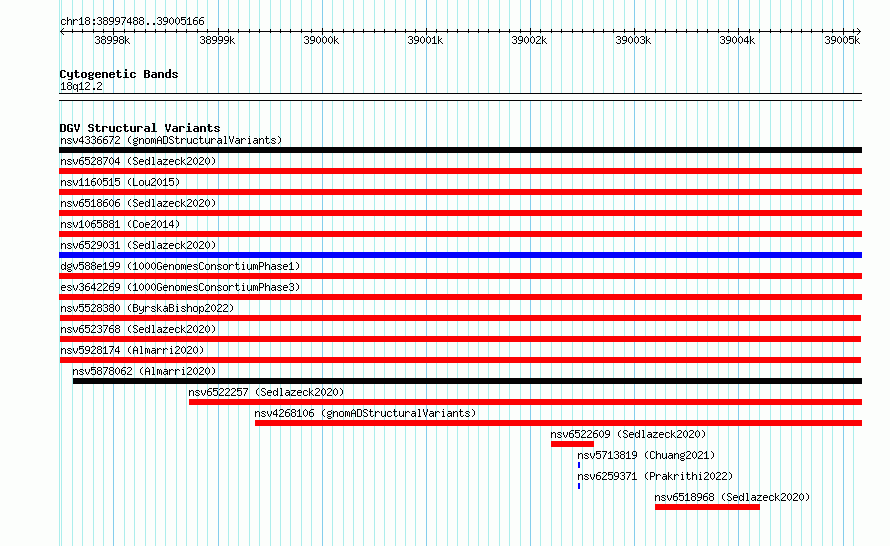The width and height of the screenshot is (890, 546).
Task: Open esv3642269 (1000GenomesConsortiumPhase3) label
Action: (180, 287)
